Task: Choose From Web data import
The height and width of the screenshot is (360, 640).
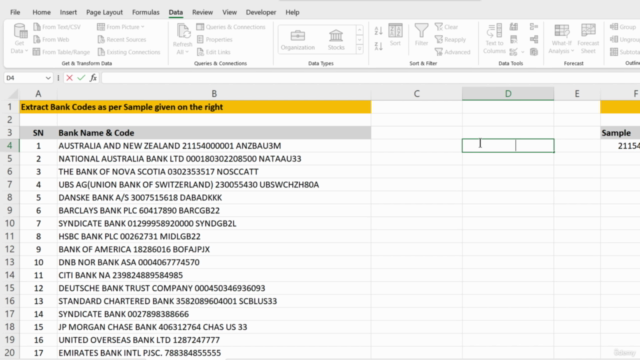Action: 51,40
